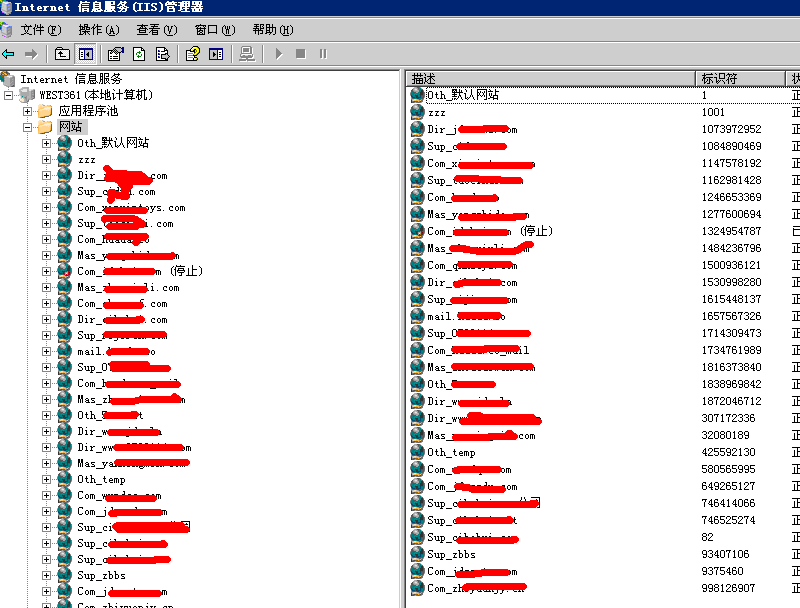Expand the Oth_默认网站 tree node
The height and width of the screenshot is (608, 800).
point(46,143)
